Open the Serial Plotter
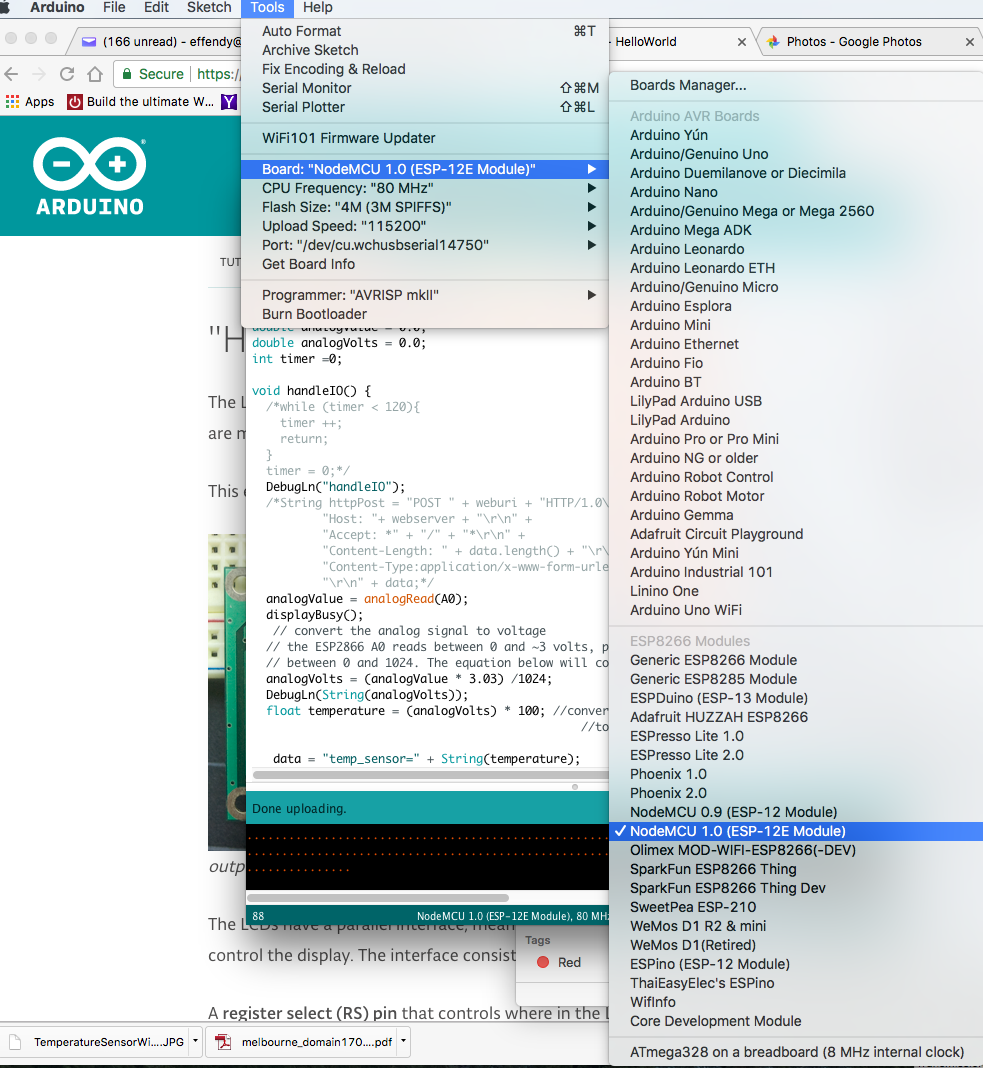 302,107
